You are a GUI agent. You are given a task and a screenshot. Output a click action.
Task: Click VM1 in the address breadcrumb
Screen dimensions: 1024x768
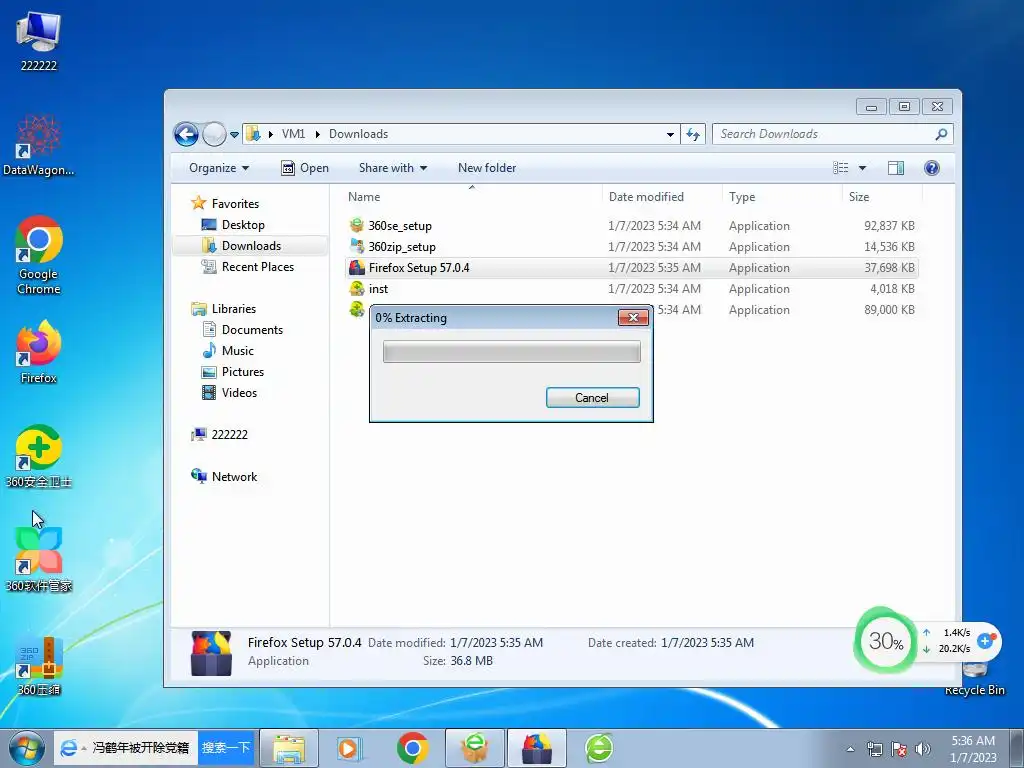coord(293,134)
